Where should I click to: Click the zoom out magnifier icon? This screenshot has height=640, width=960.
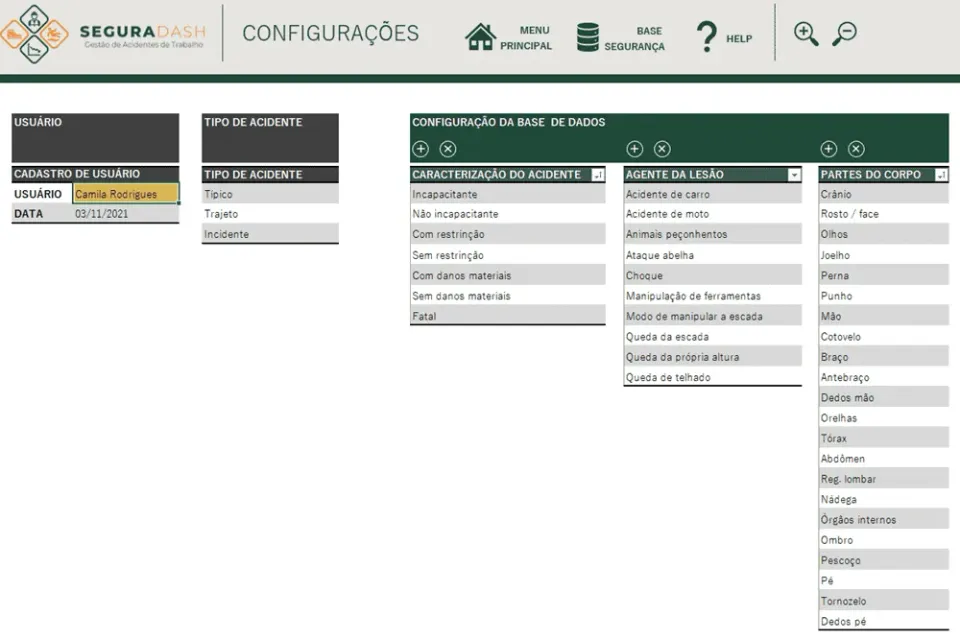844,33
